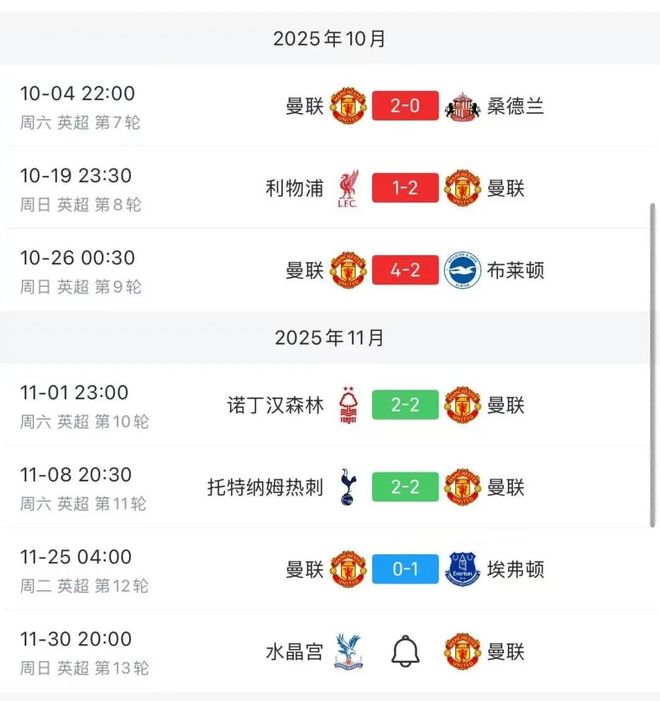Select the 2025年11月 month header
This screenshot has height=701, width=660.
pos(330,338)
